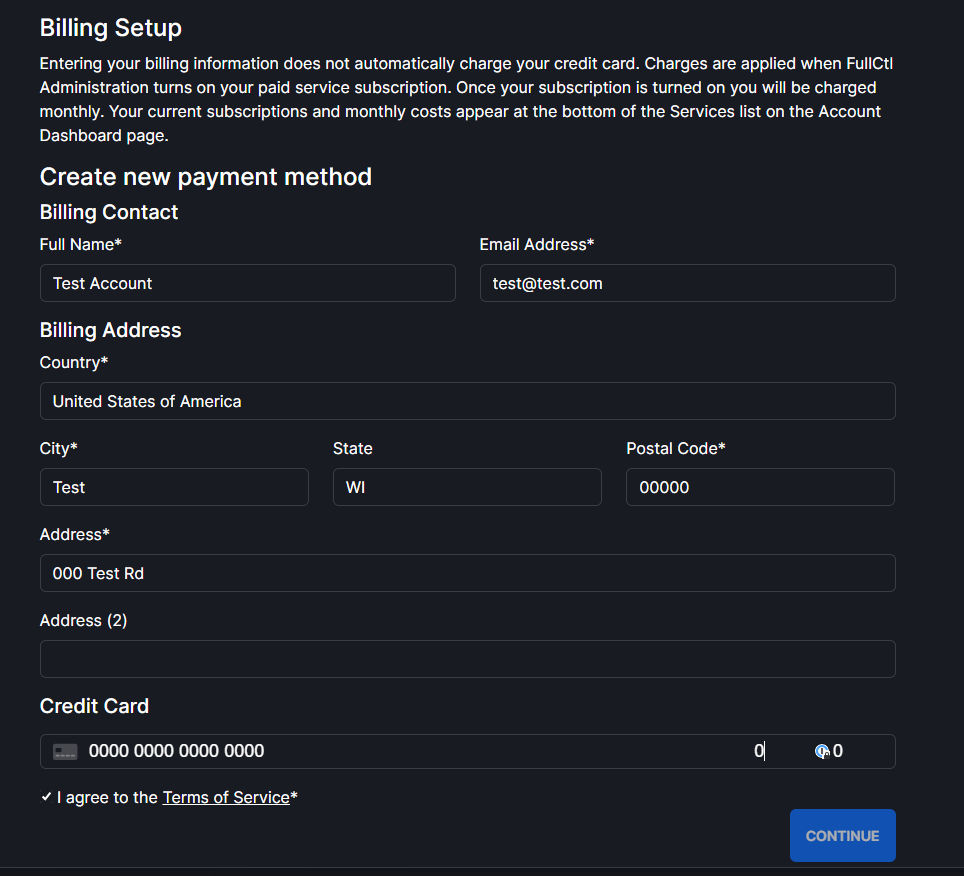Click the State field containing WI

(467, 487)
